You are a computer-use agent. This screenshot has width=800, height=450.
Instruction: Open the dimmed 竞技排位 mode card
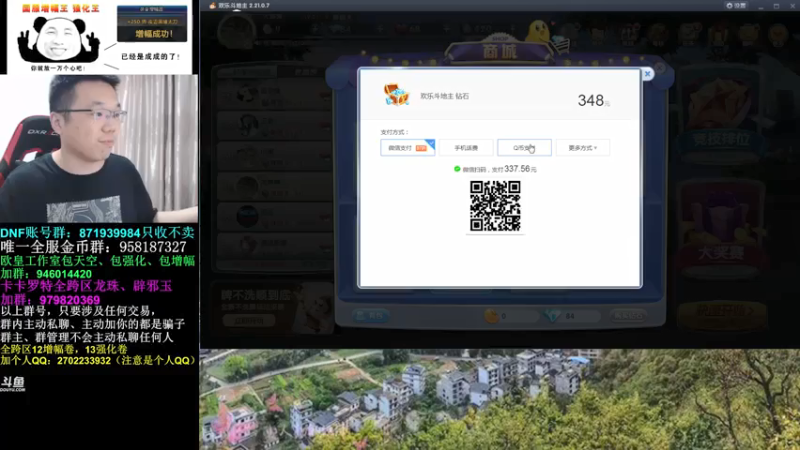coord(721,117)
